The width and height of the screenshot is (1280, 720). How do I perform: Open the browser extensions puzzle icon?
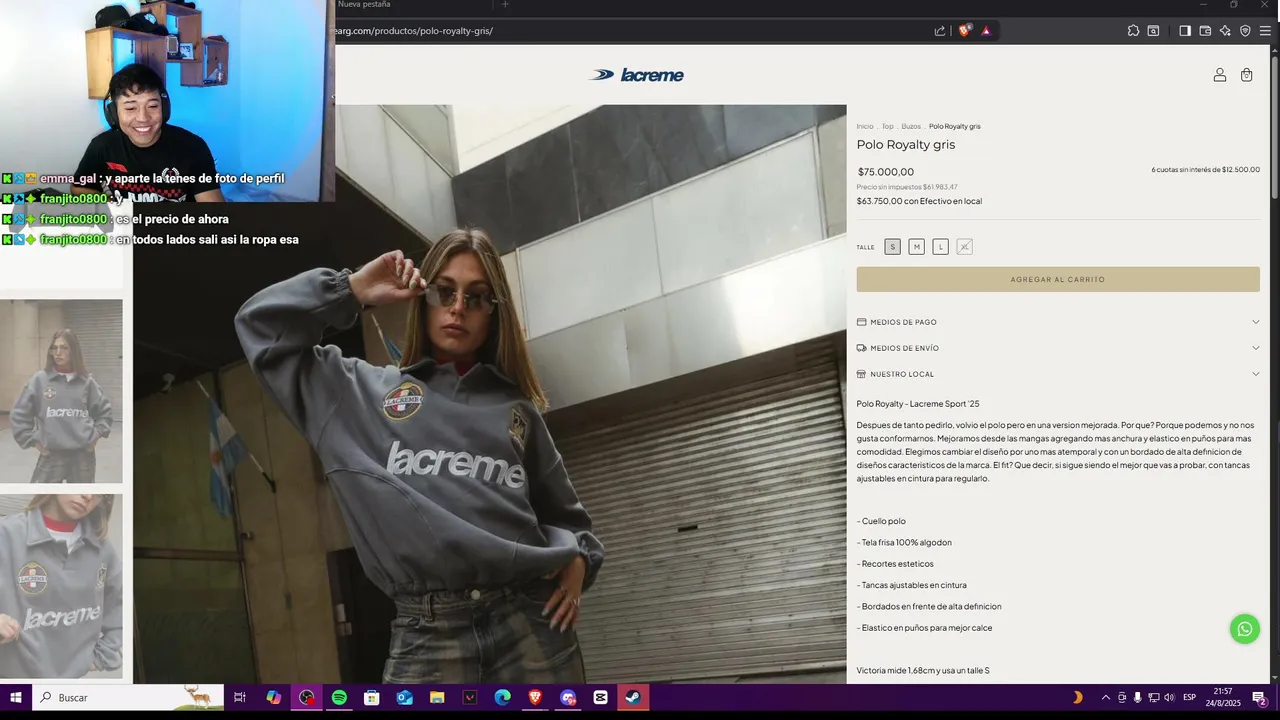click(x=1133, y=31)
